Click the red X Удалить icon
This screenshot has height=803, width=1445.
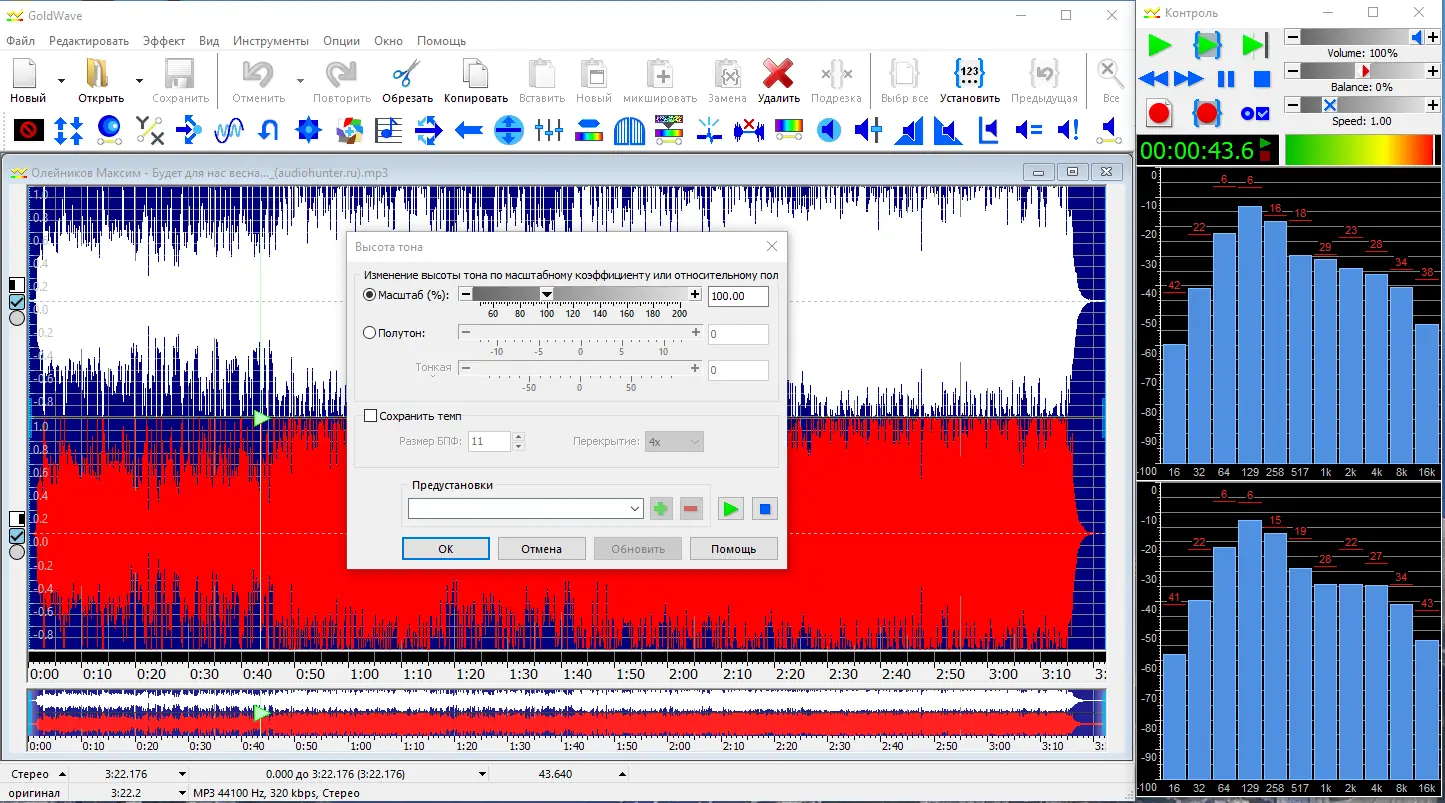(x=778, y=75)
